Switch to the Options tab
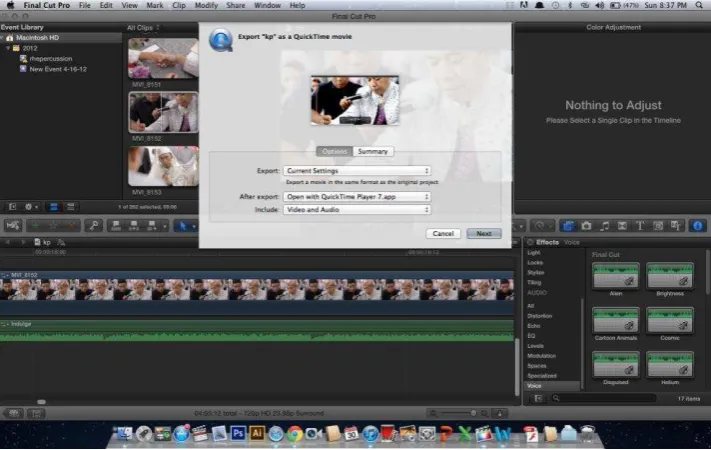Screen dimensions: 711x450 click(x=335, y=152)
